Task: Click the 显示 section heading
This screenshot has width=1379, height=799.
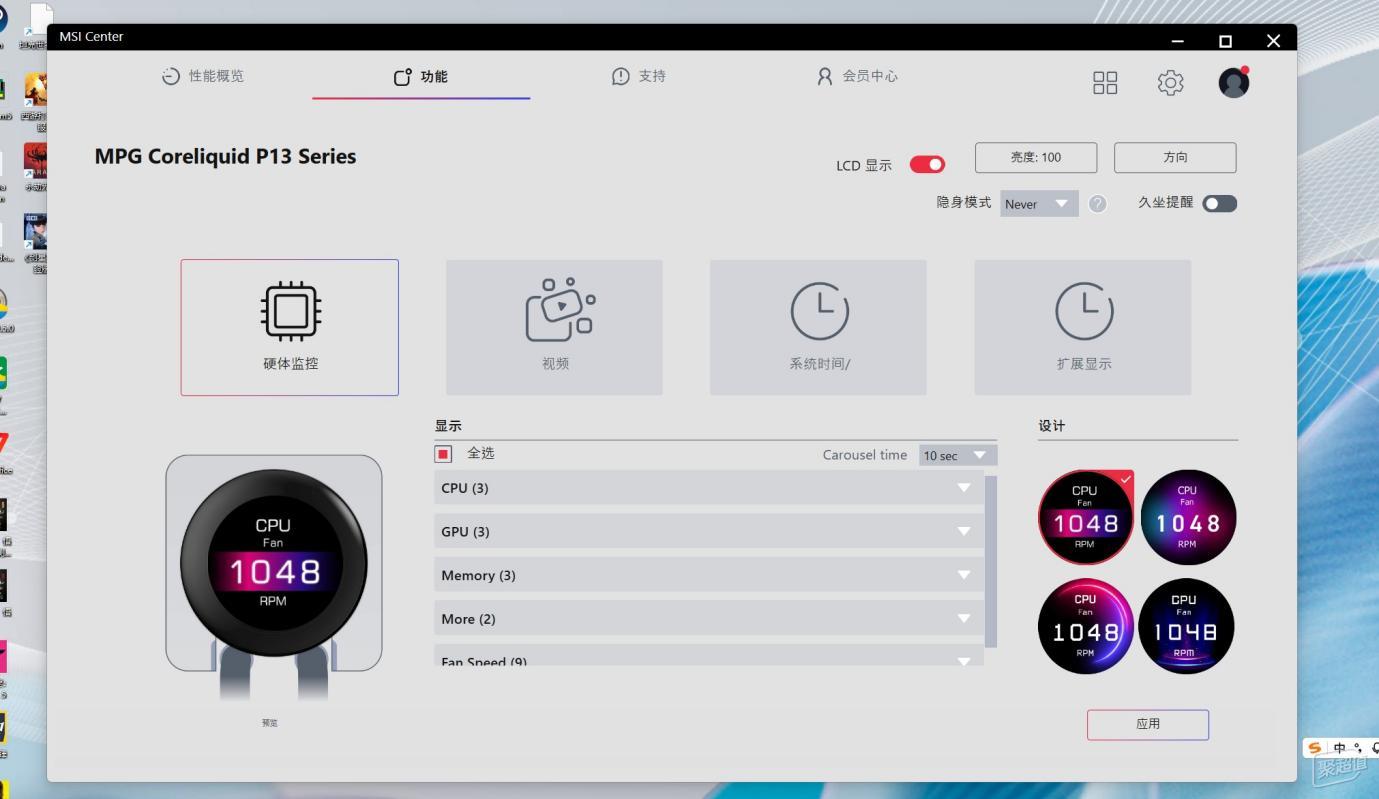Action: coord(448,426)
